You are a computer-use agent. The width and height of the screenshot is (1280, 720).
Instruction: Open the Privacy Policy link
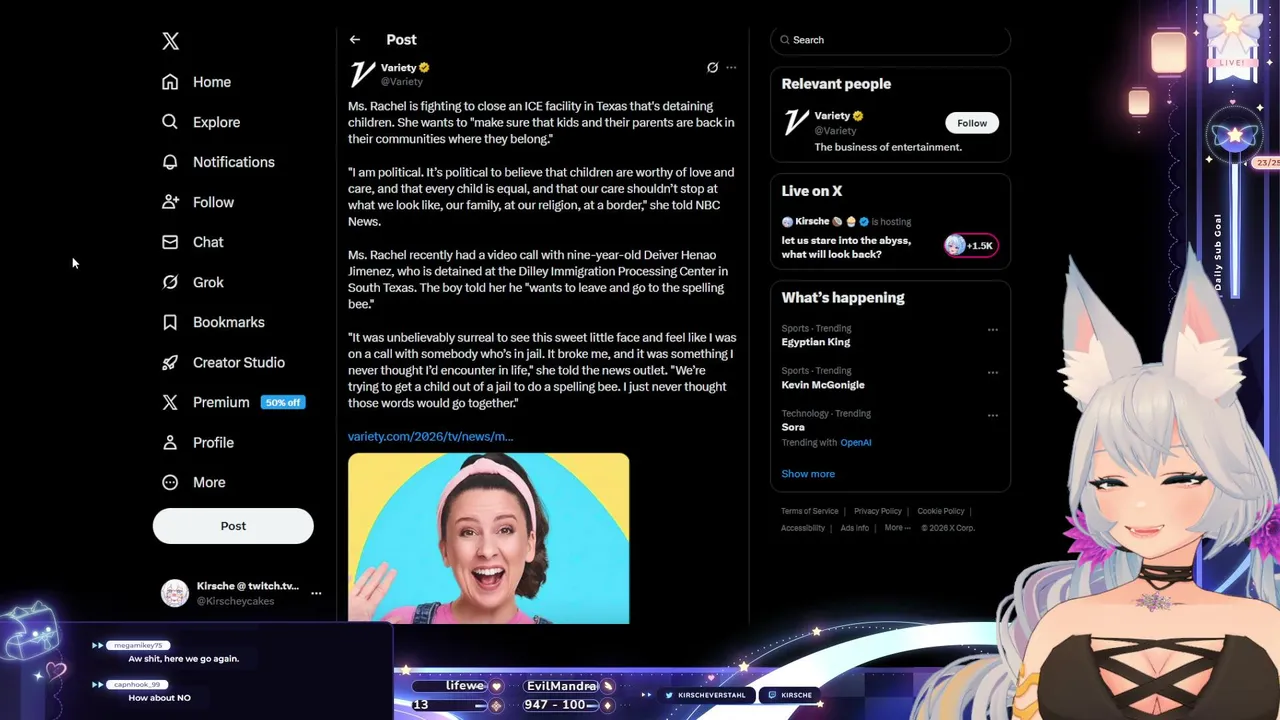[x=878, y=511]
